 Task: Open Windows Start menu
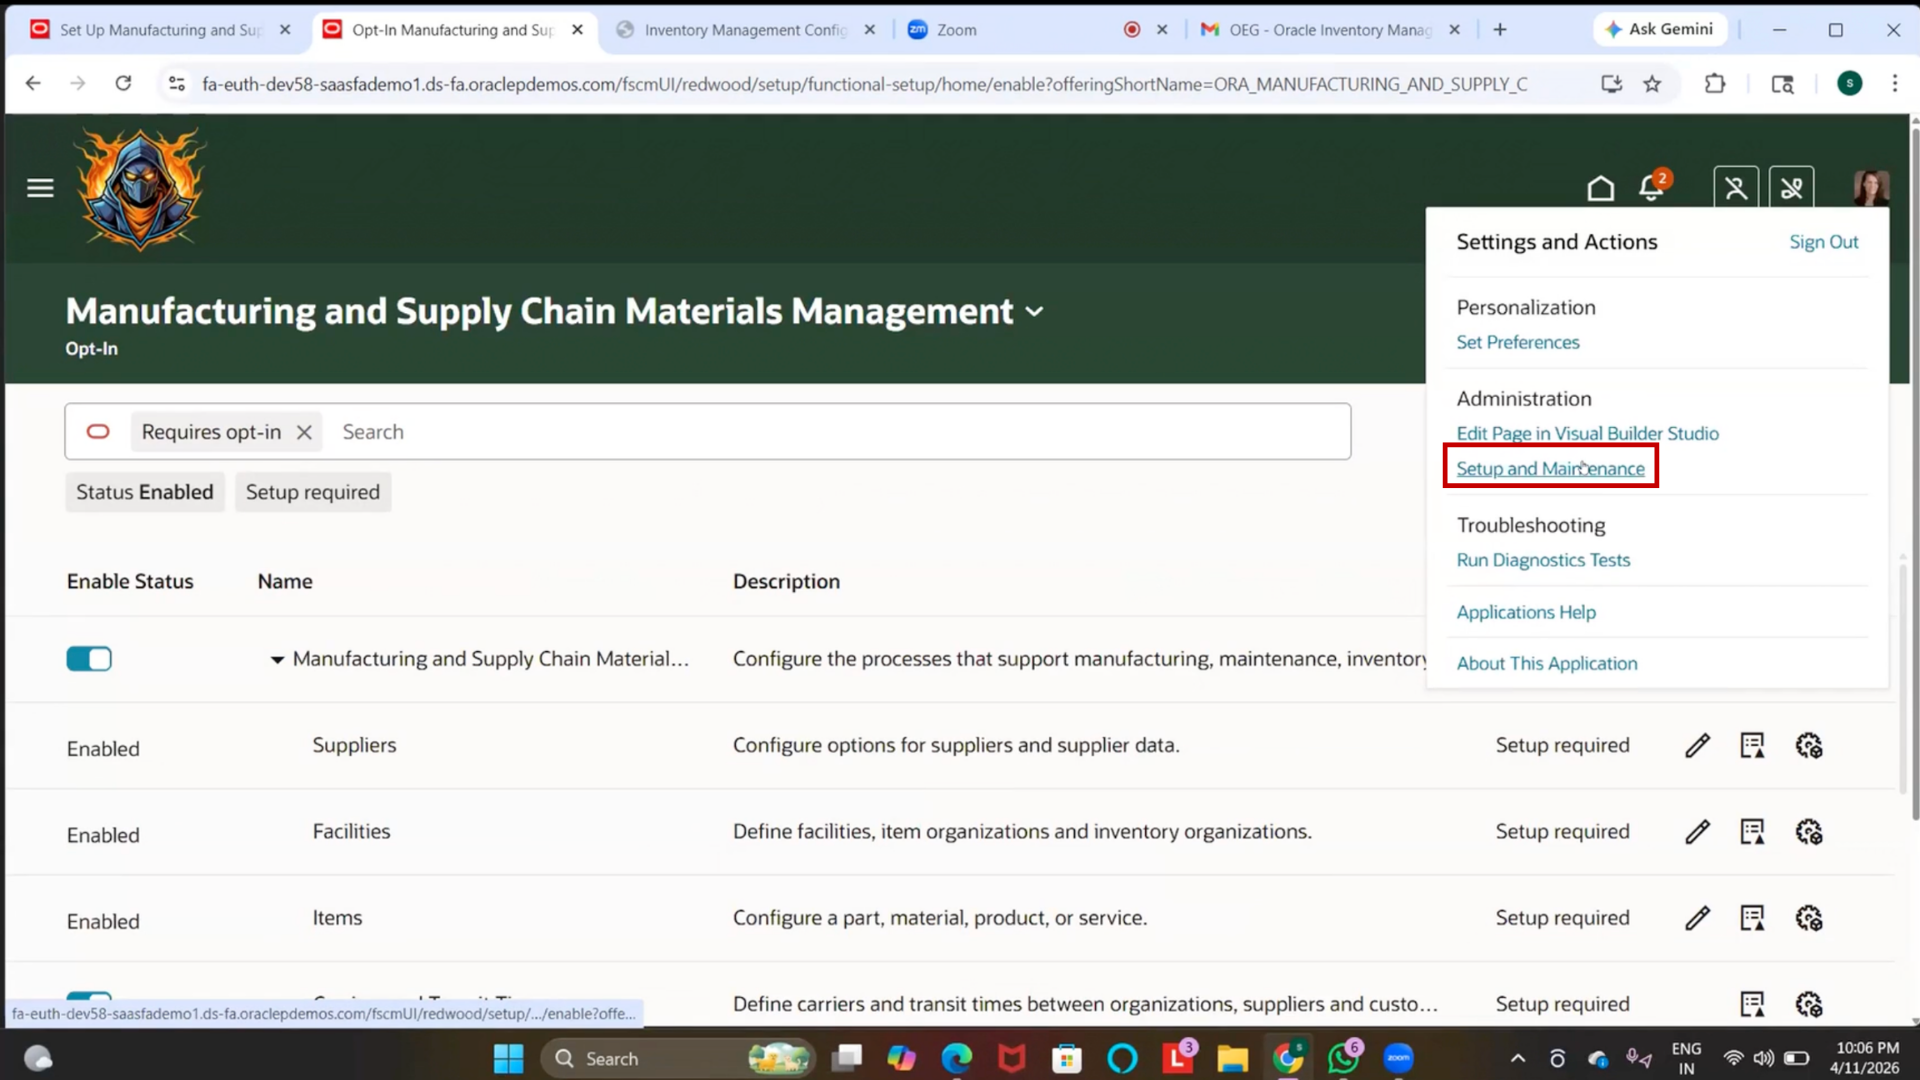(x=508, y=1058)
